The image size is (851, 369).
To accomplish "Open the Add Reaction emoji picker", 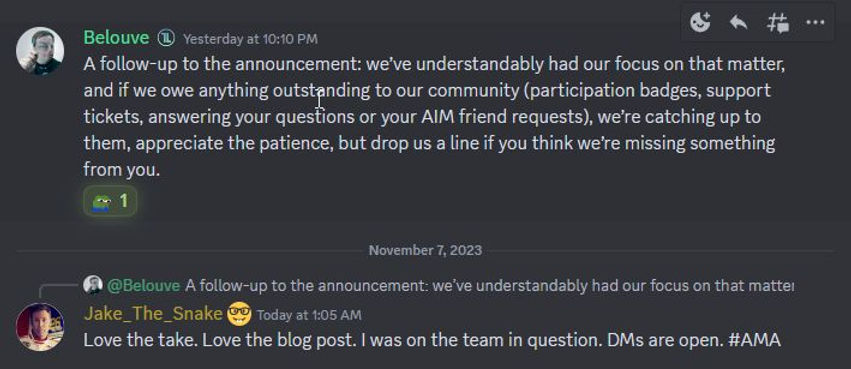I will pyautogui.click(x=700, y=23).
